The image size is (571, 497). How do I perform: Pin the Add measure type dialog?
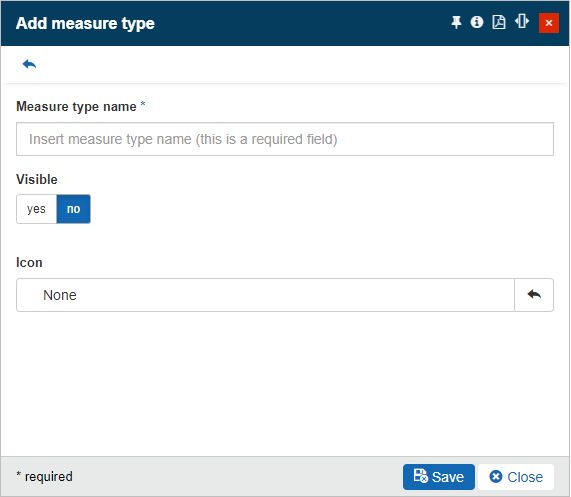click(456, 23)
